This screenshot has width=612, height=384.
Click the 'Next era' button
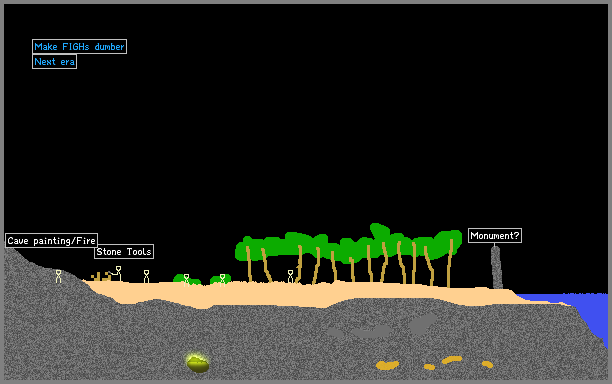coord(54,62)
